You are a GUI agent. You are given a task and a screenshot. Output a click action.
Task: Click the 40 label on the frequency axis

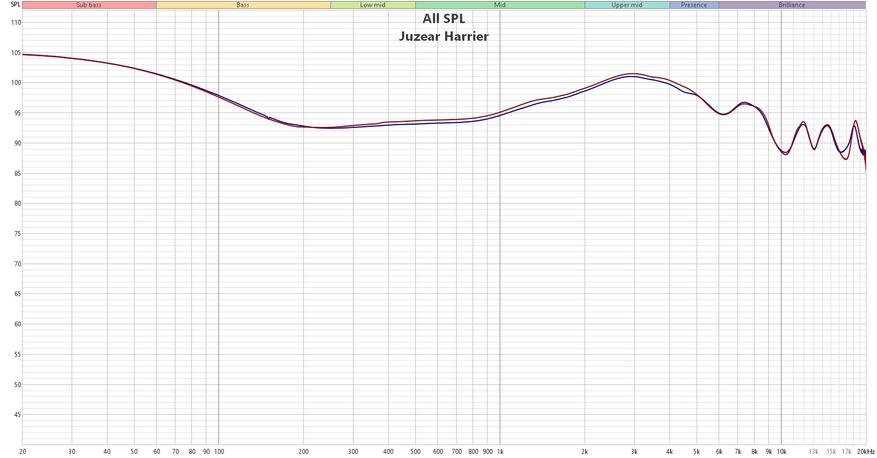tap(107, 451)
